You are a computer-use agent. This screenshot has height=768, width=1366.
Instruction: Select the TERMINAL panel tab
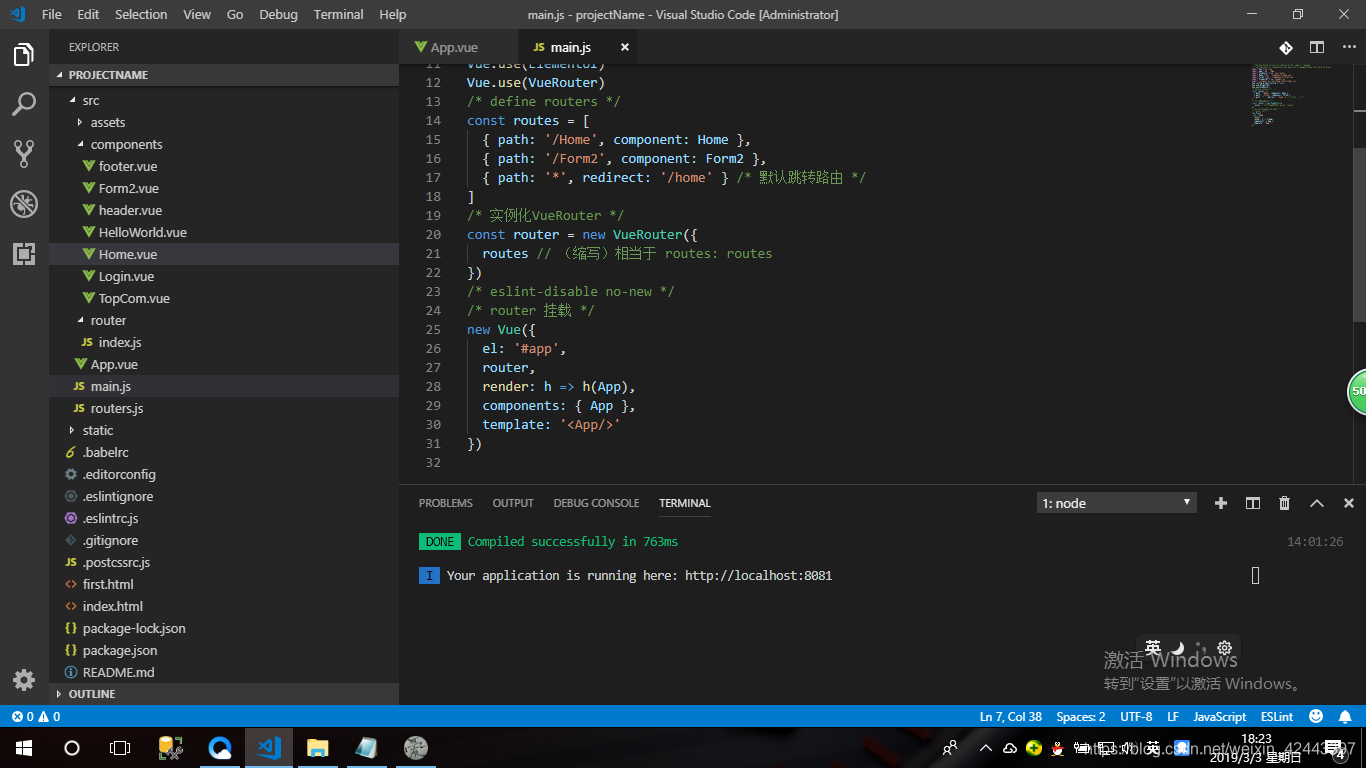[x=685, y=503]
